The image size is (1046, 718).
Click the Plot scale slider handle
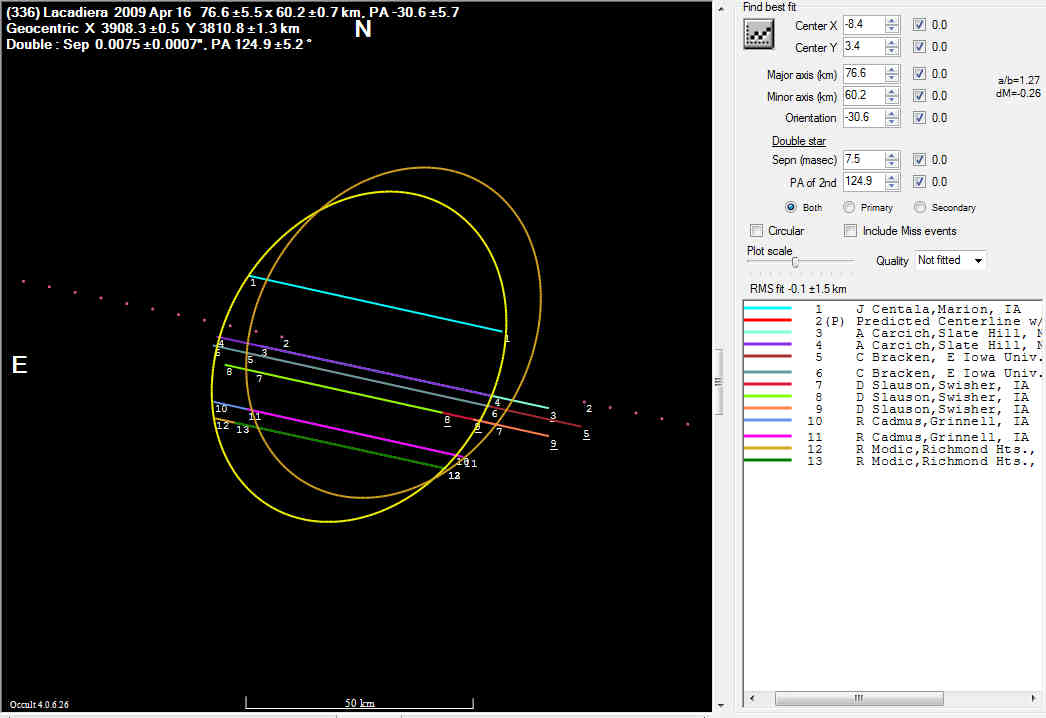(x=795, y=262)
